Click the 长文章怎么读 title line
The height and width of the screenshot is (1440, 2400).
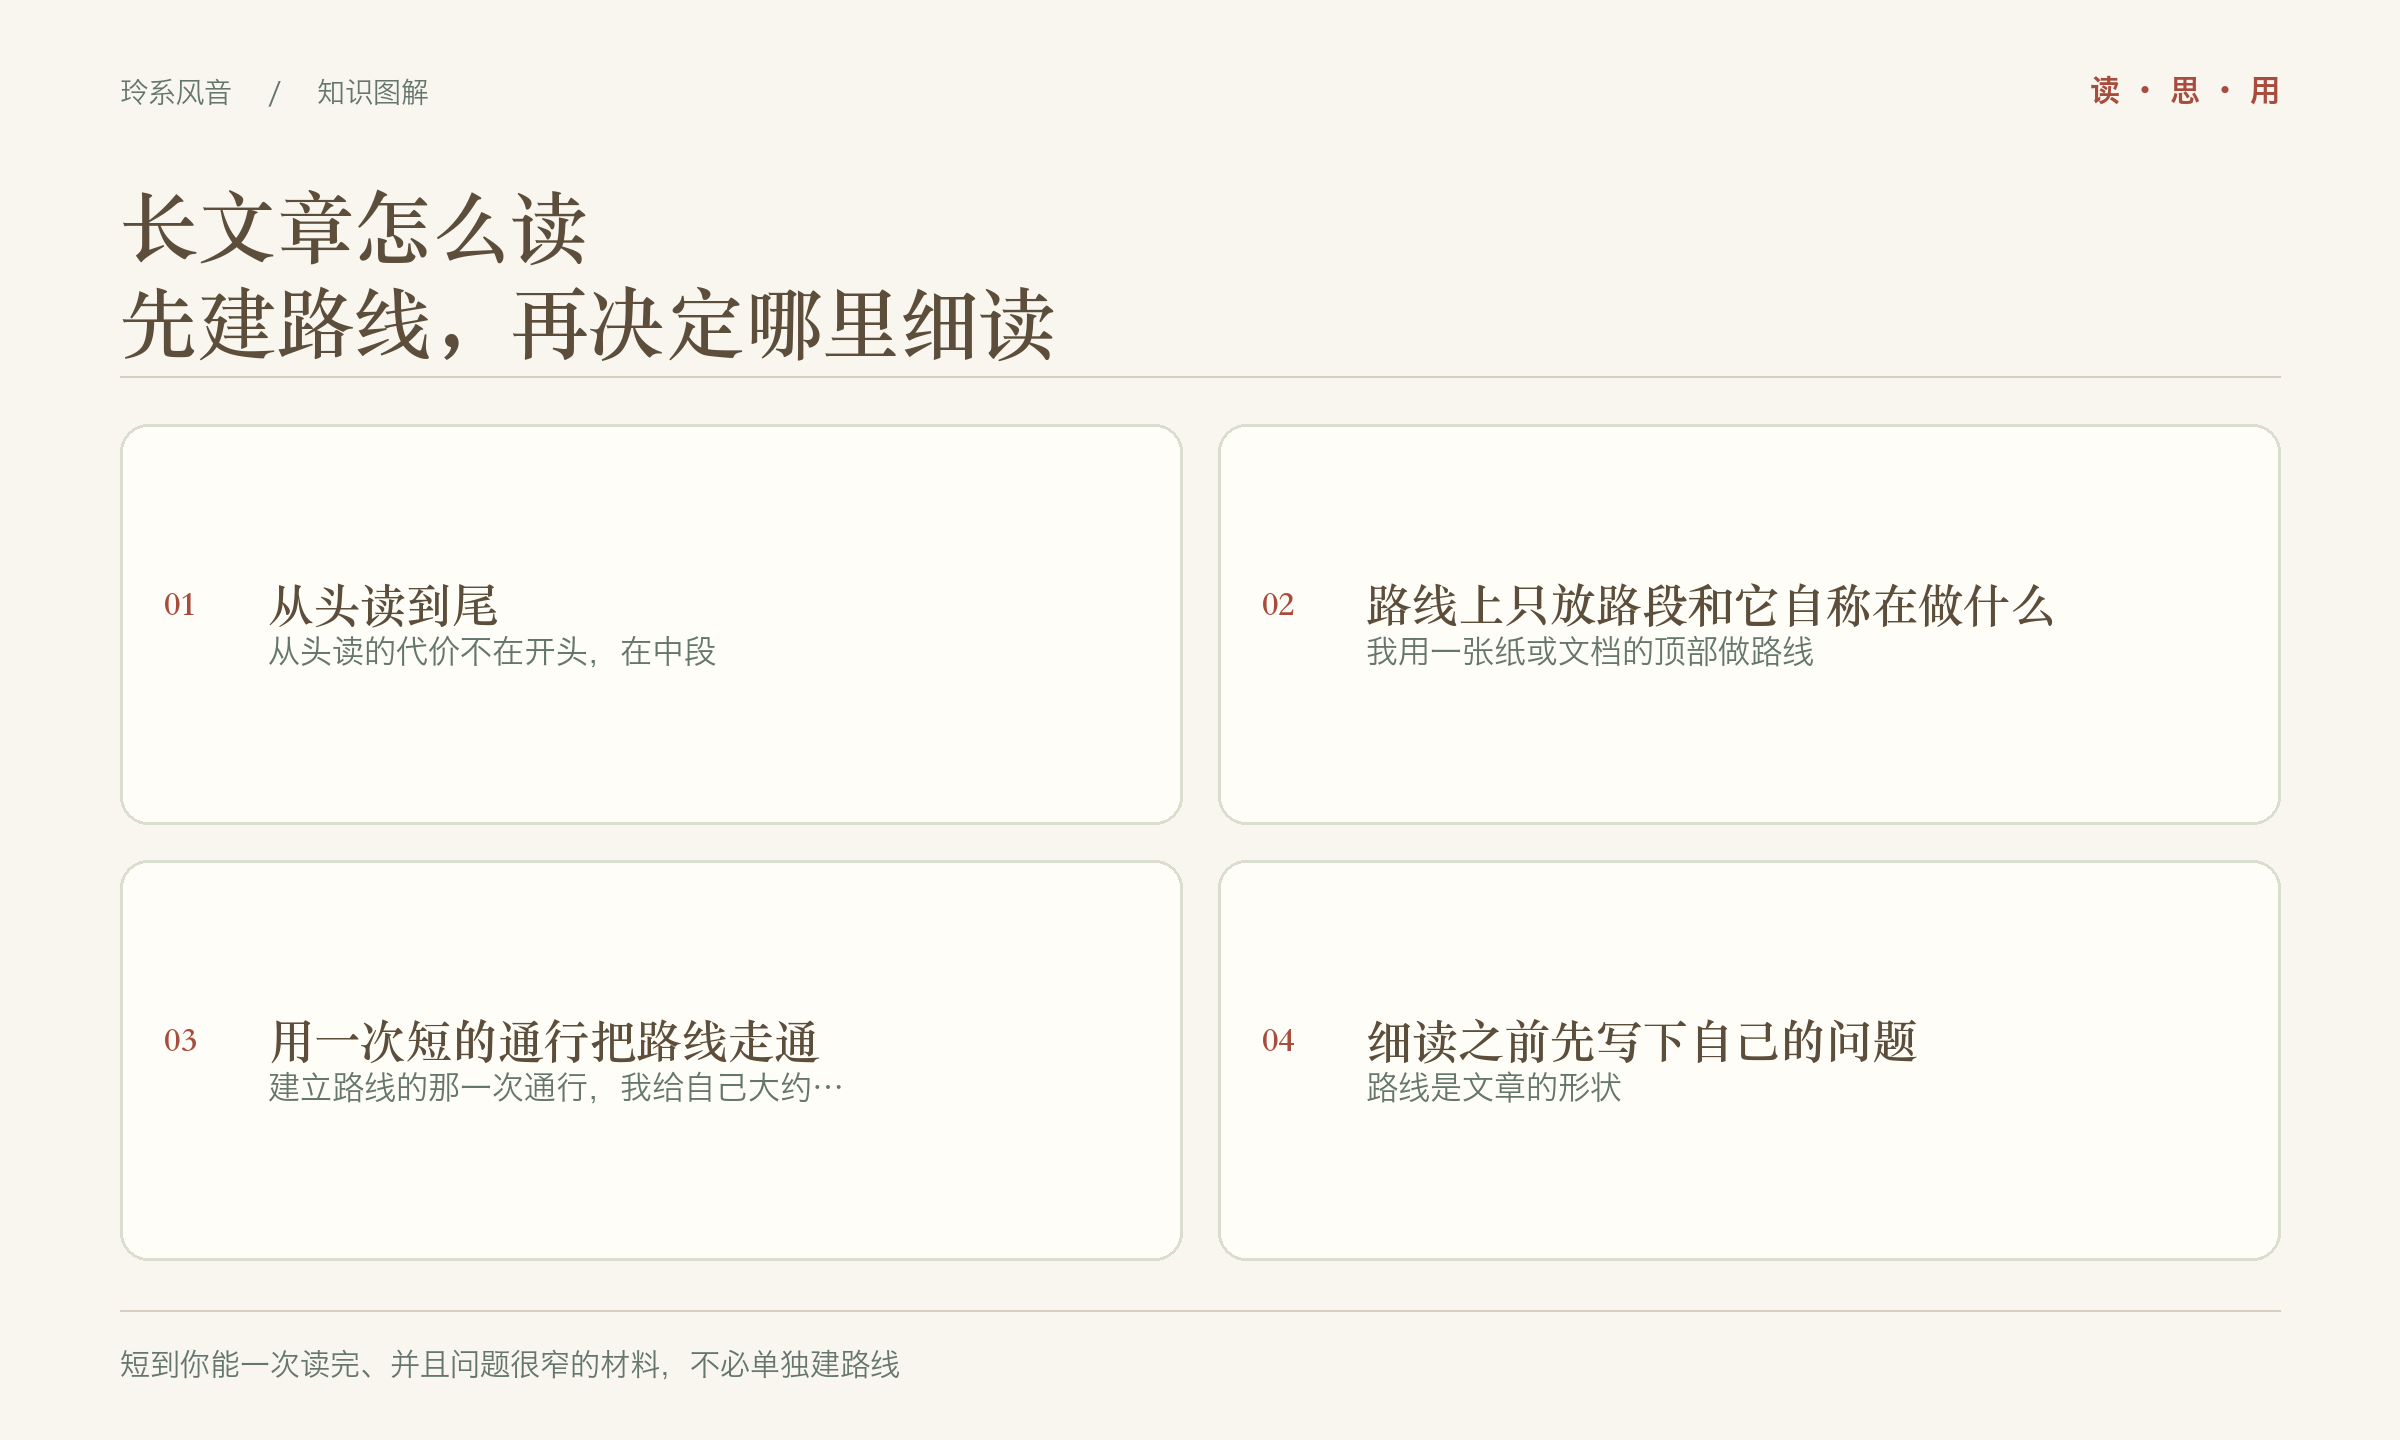(354, 228)
